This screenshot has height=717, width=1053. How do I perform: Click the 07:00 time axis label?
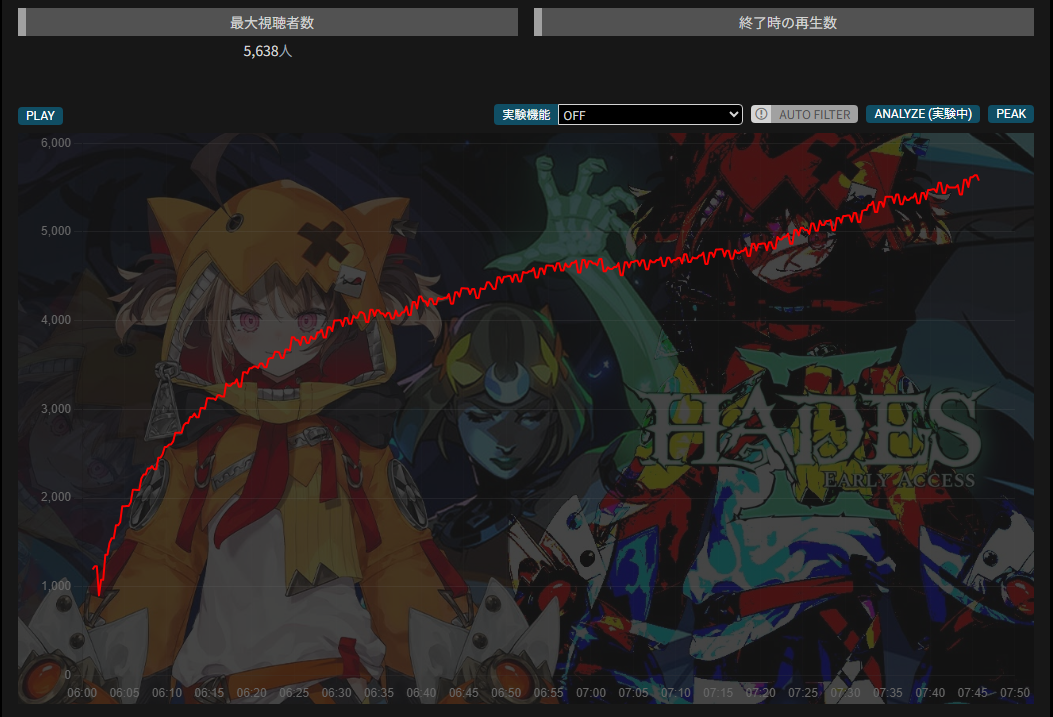point(591,693)
